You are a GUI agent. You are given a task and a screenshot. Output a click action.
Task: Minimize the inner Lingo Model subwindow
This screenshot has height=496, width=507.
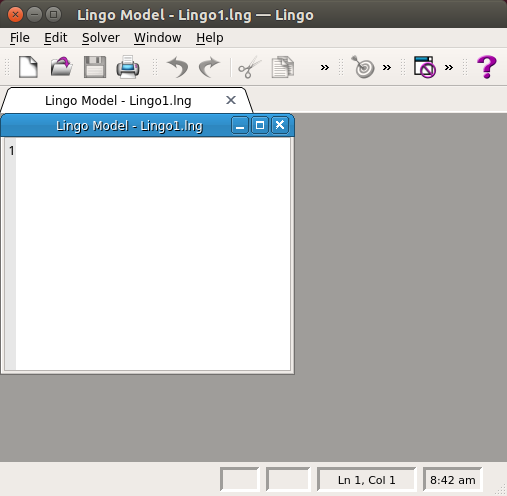(x=240, y=125)
